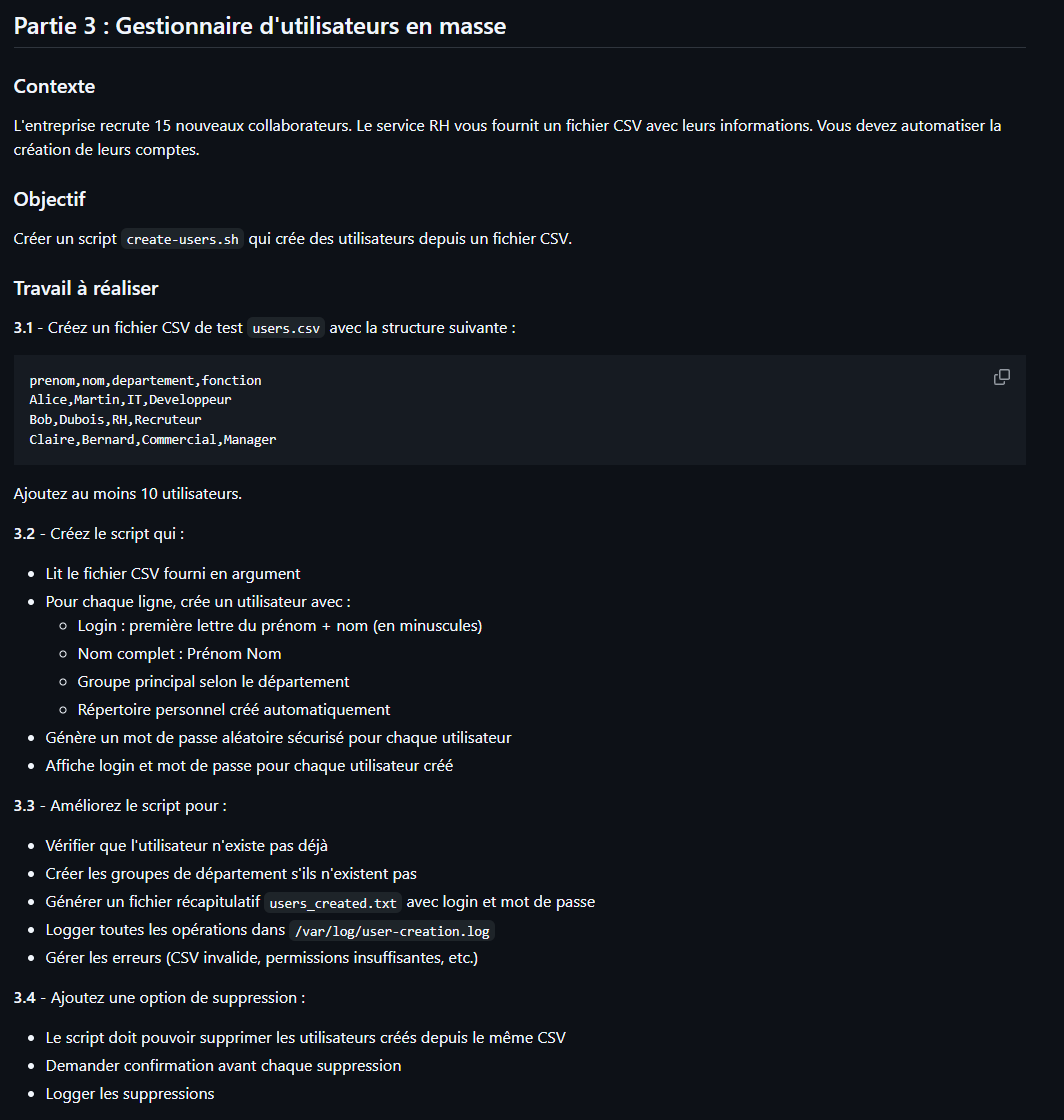The image size is (1064, 1120).
Task: Click the /var/log/user-creation.log path
Action: pos(391,931)
